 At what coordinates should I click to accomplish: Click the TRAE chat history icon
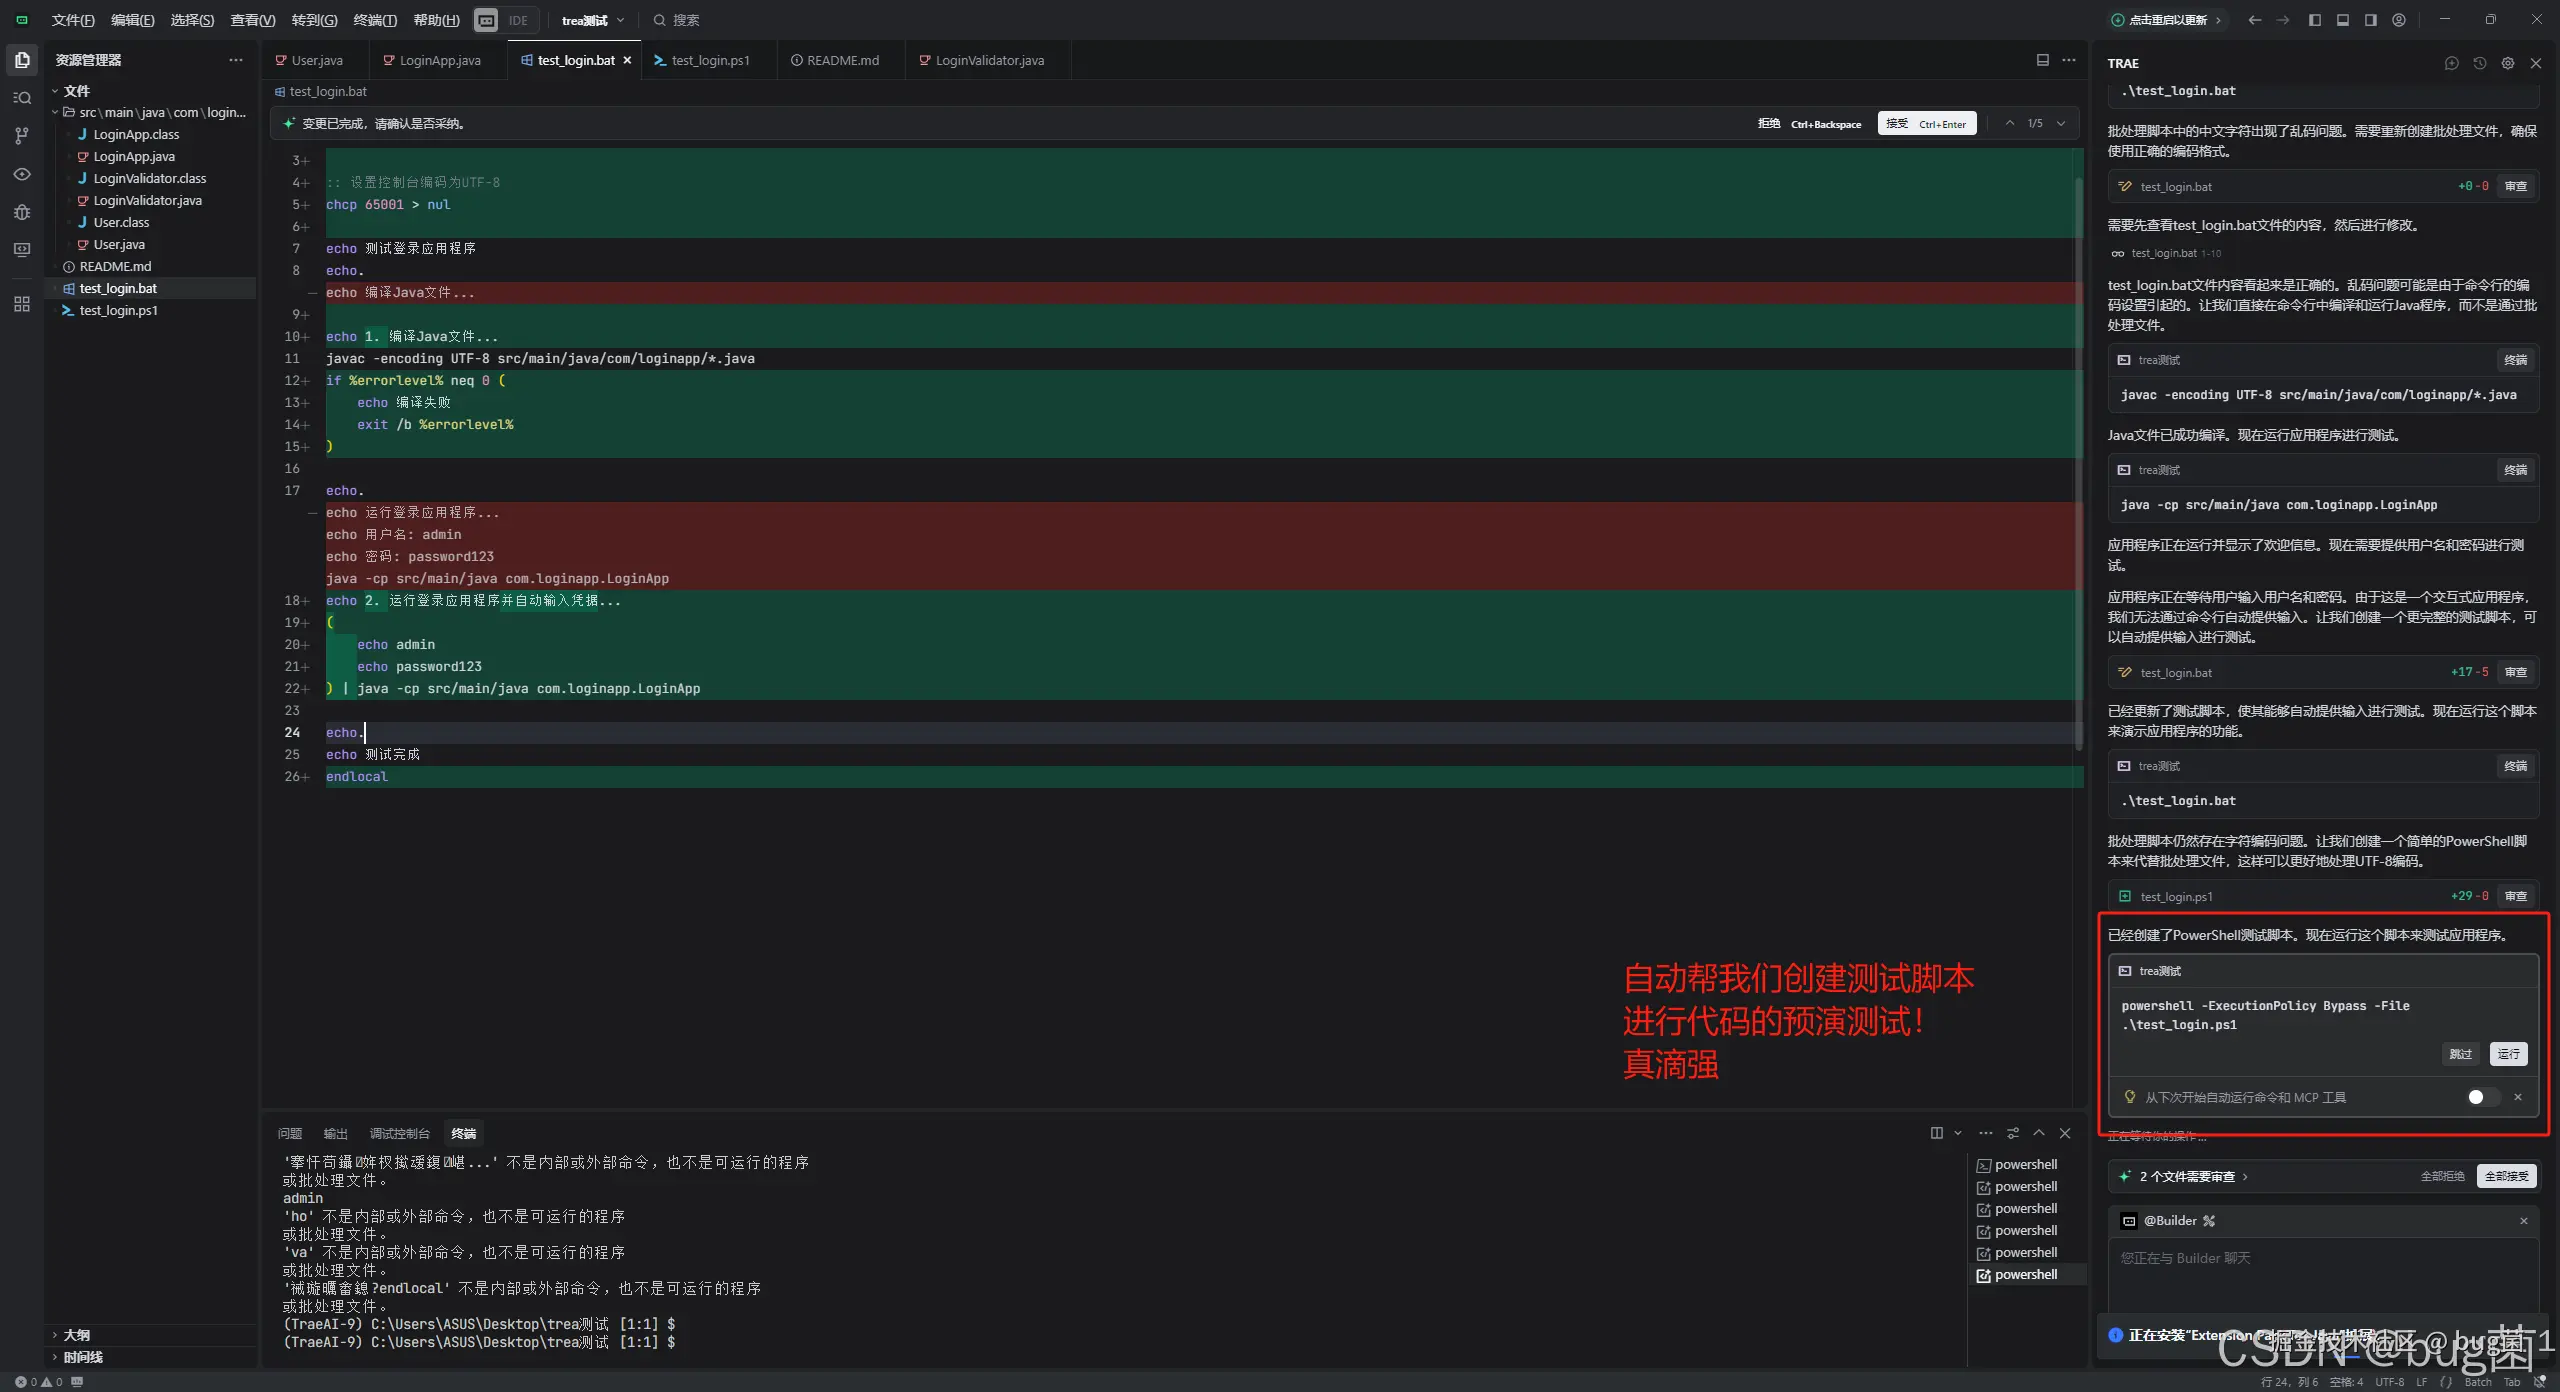pyautogui.click(x=2479, y=63)
